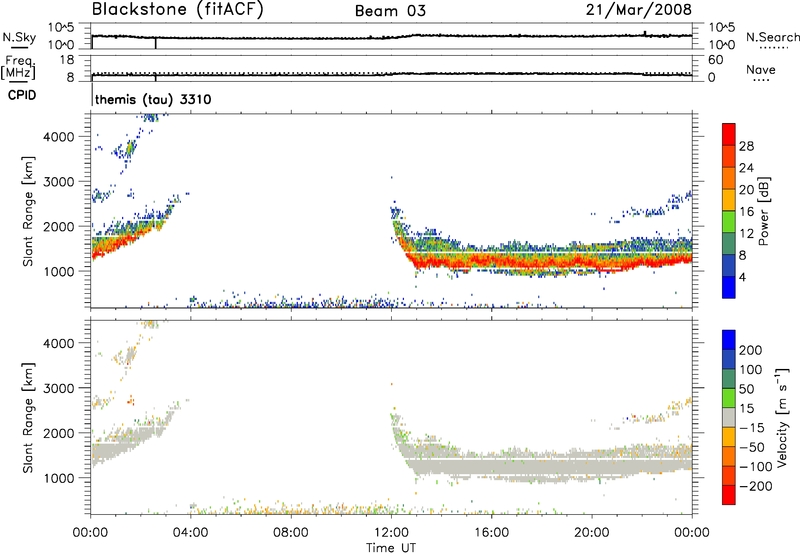The width and height of the screenshot is (800, 554).
Task: Click the "Slant Range [km]" label of power panel
Action: click(x=28, y=211)
